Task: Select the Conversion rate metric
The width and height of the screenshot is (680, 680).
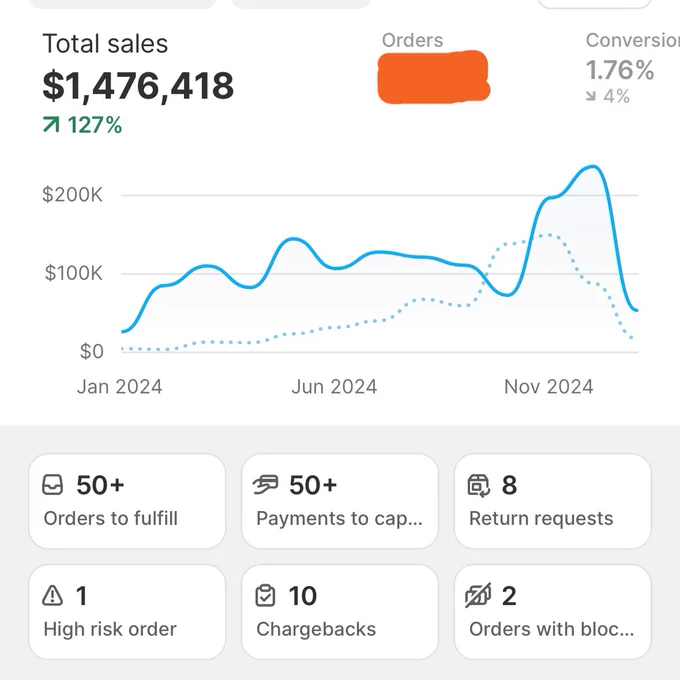Action: point(631,68)
